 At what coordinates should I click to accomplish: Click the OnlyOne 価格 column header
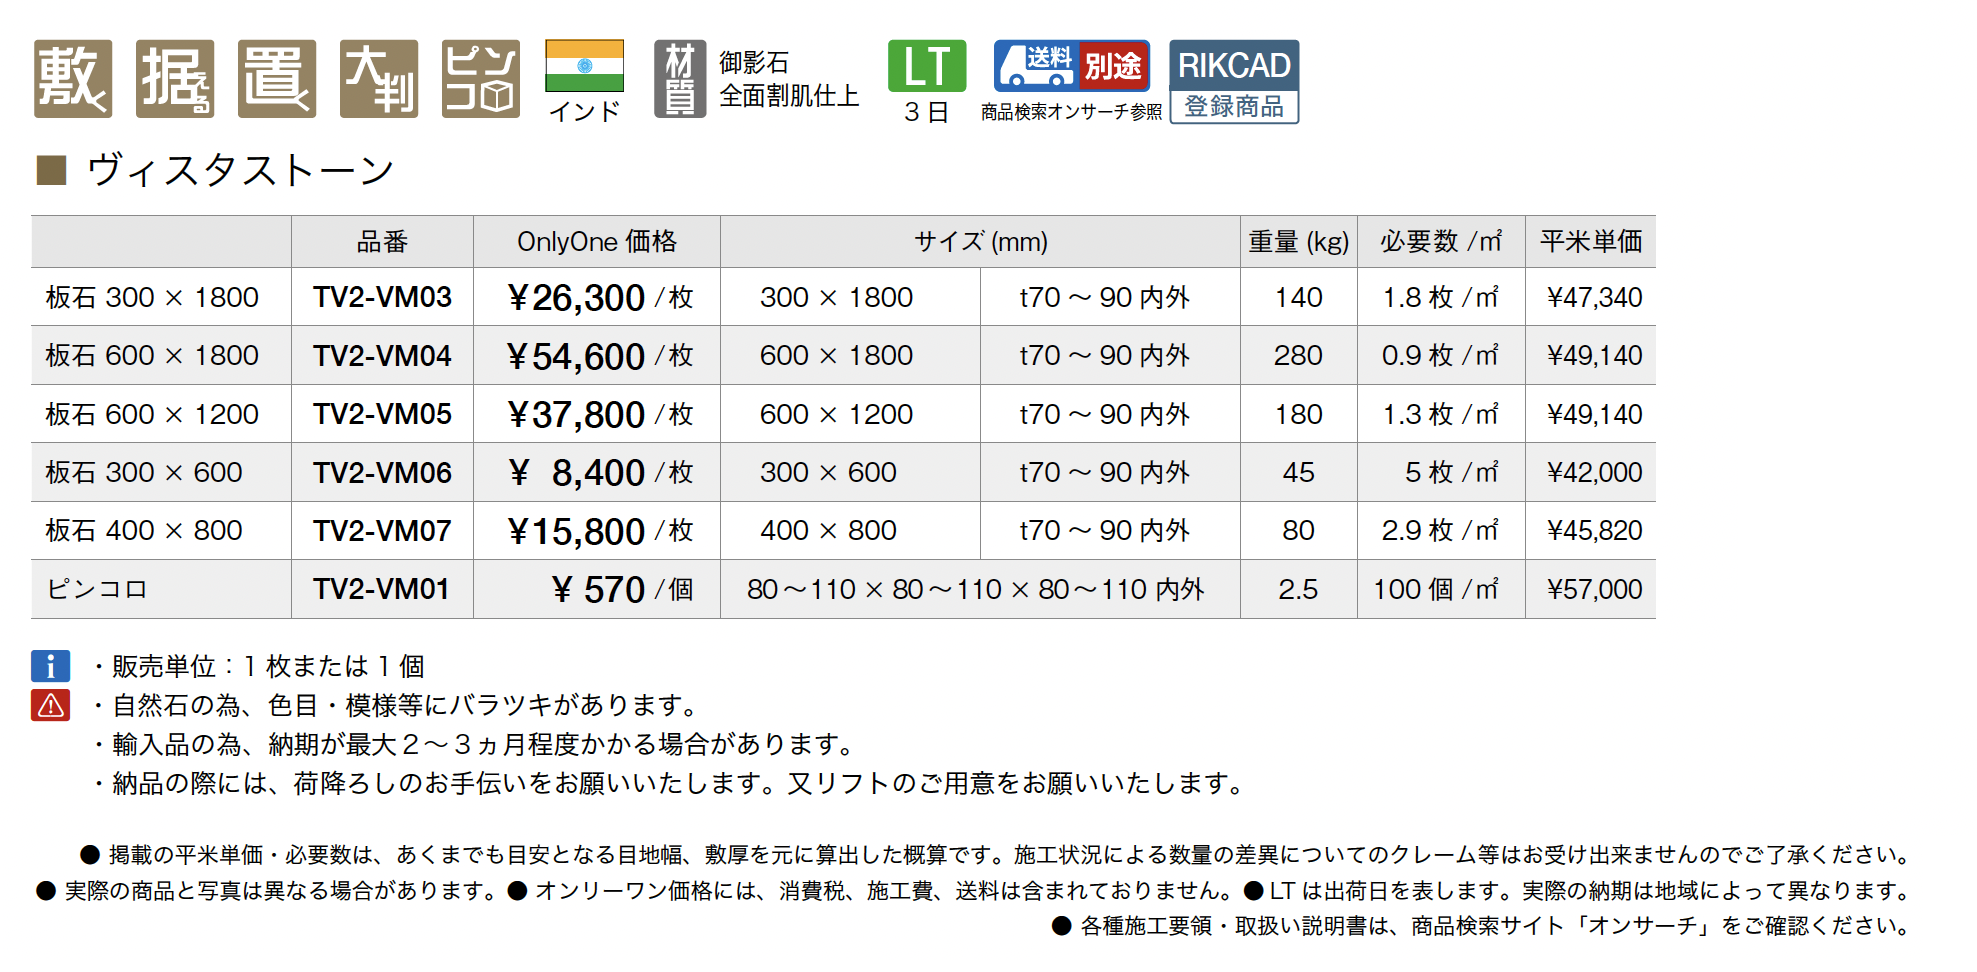coord(596,242)
